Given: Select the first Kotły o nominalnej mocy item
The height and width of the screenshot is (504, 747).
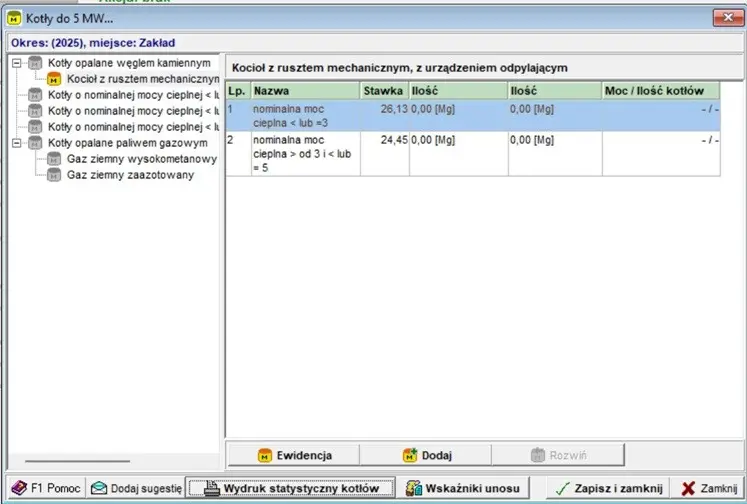Looking at the screenshot, I should pyautogui.click(x=132, y=95).
